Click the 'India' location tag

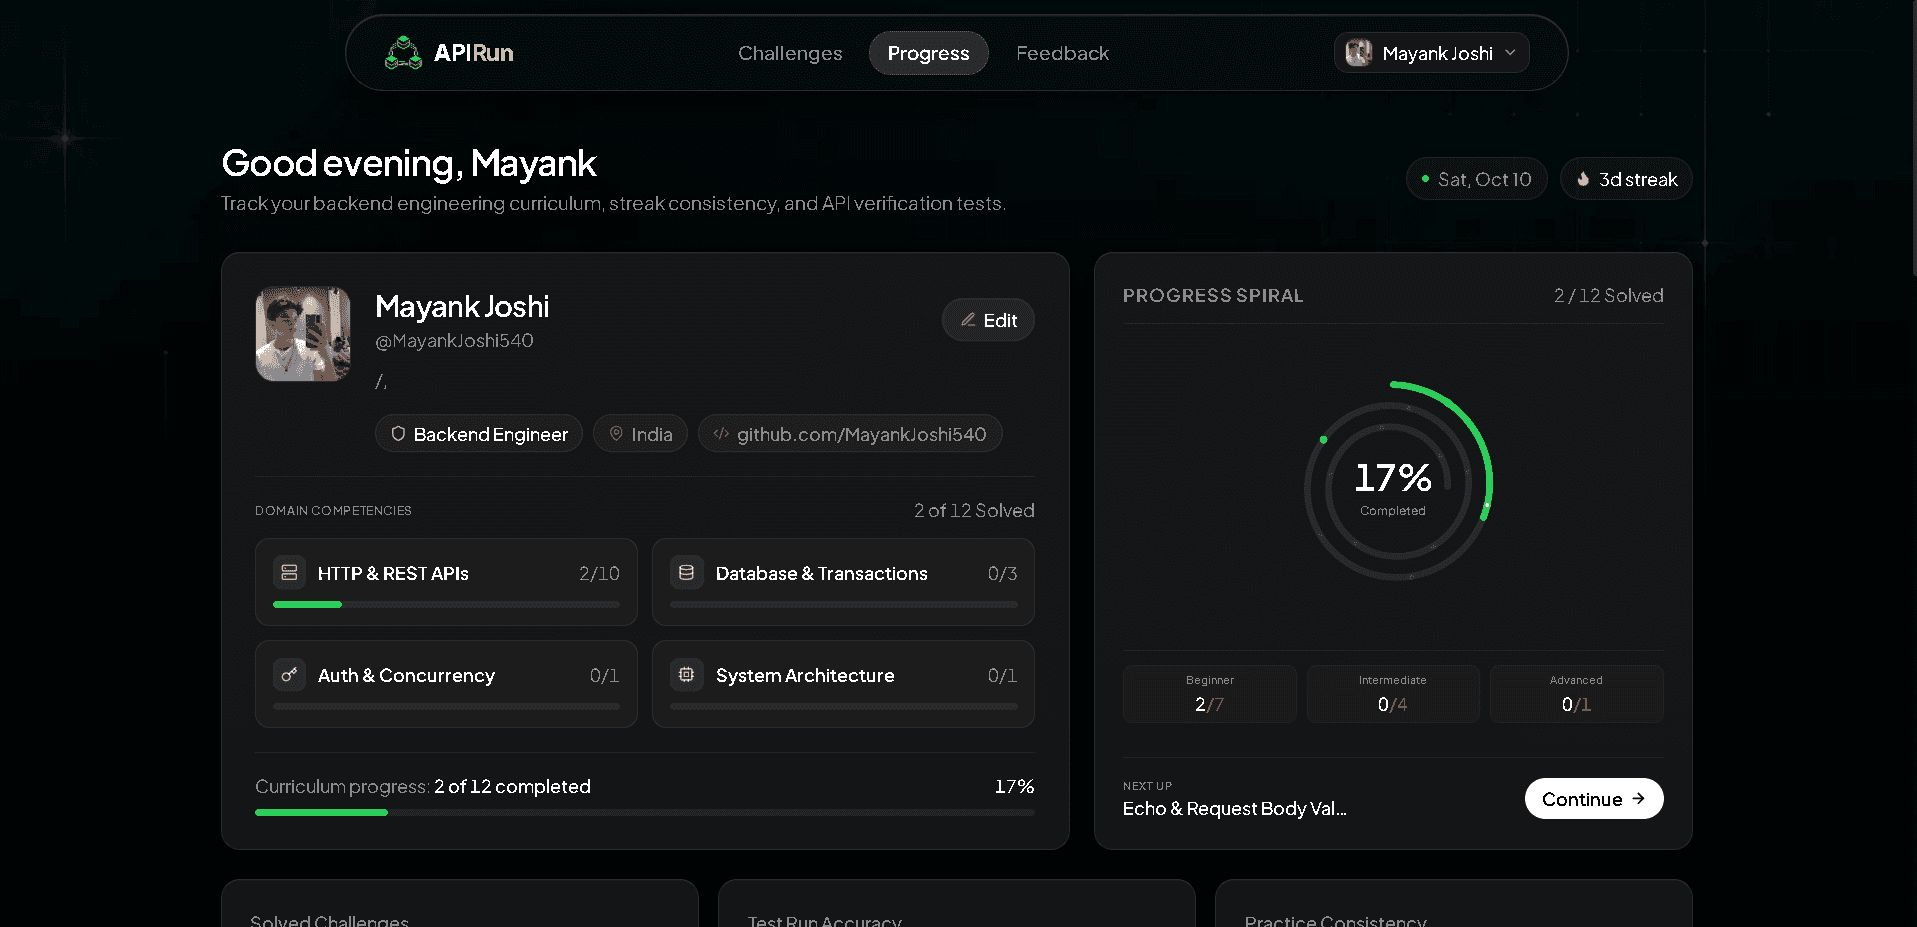(640, 434)
